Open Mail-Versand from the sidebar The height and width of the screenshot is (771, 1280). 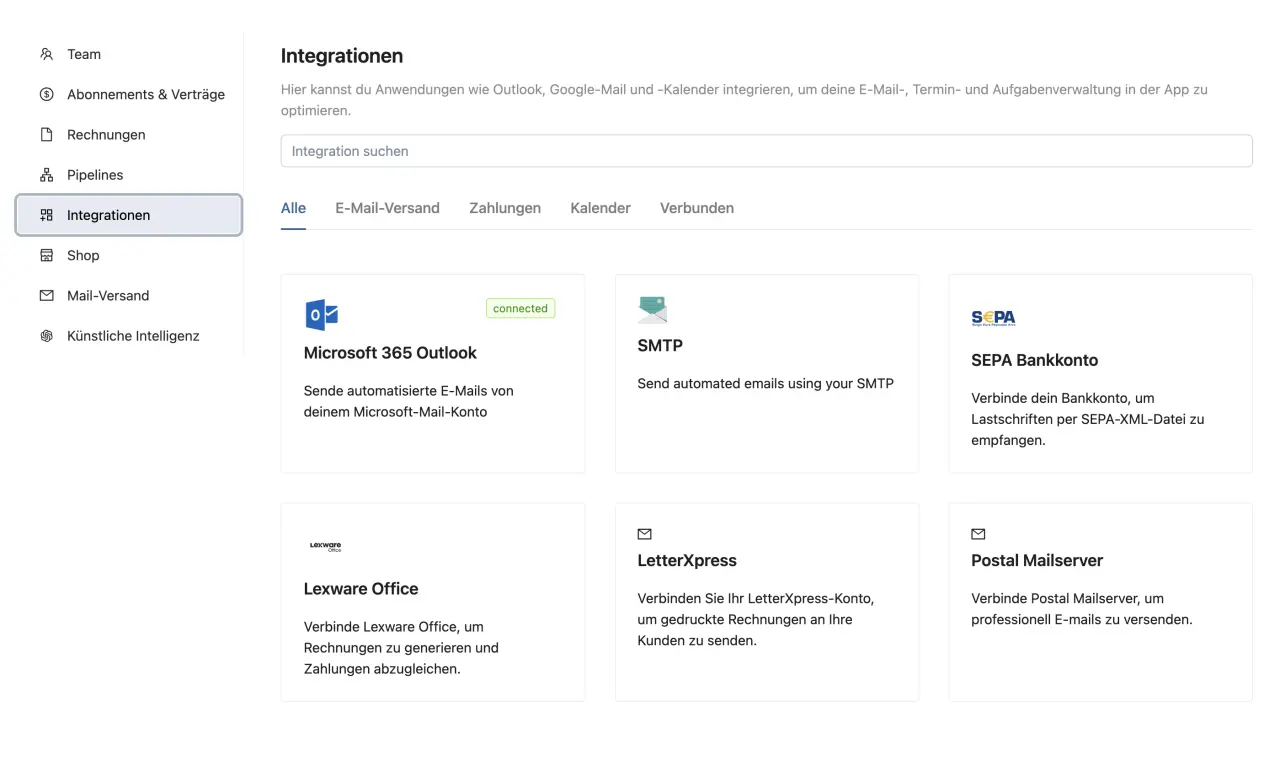(108, 296)
